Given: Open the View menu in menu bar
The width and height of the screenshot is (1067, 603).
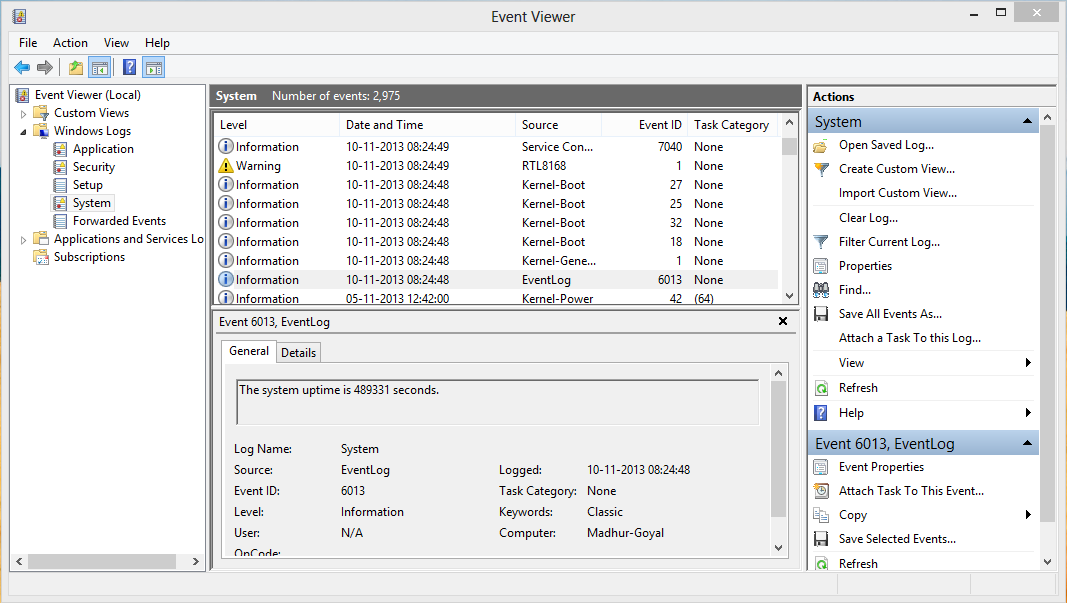Looking at the screenshot, I should (x=116, y=43).
